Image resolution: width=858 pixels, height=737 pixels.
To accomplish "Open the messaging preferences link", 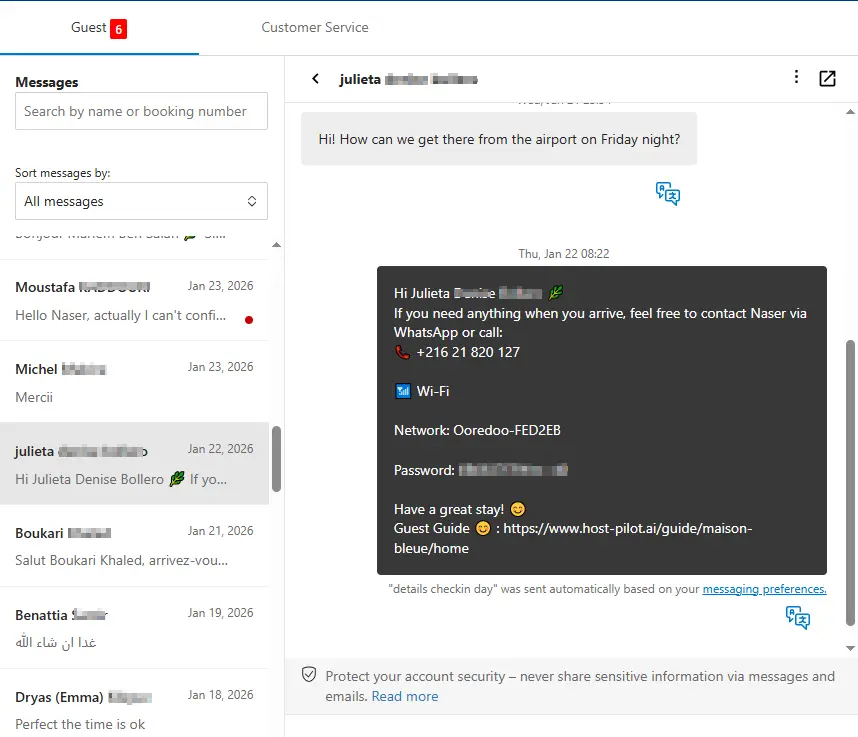I will 764,589.
